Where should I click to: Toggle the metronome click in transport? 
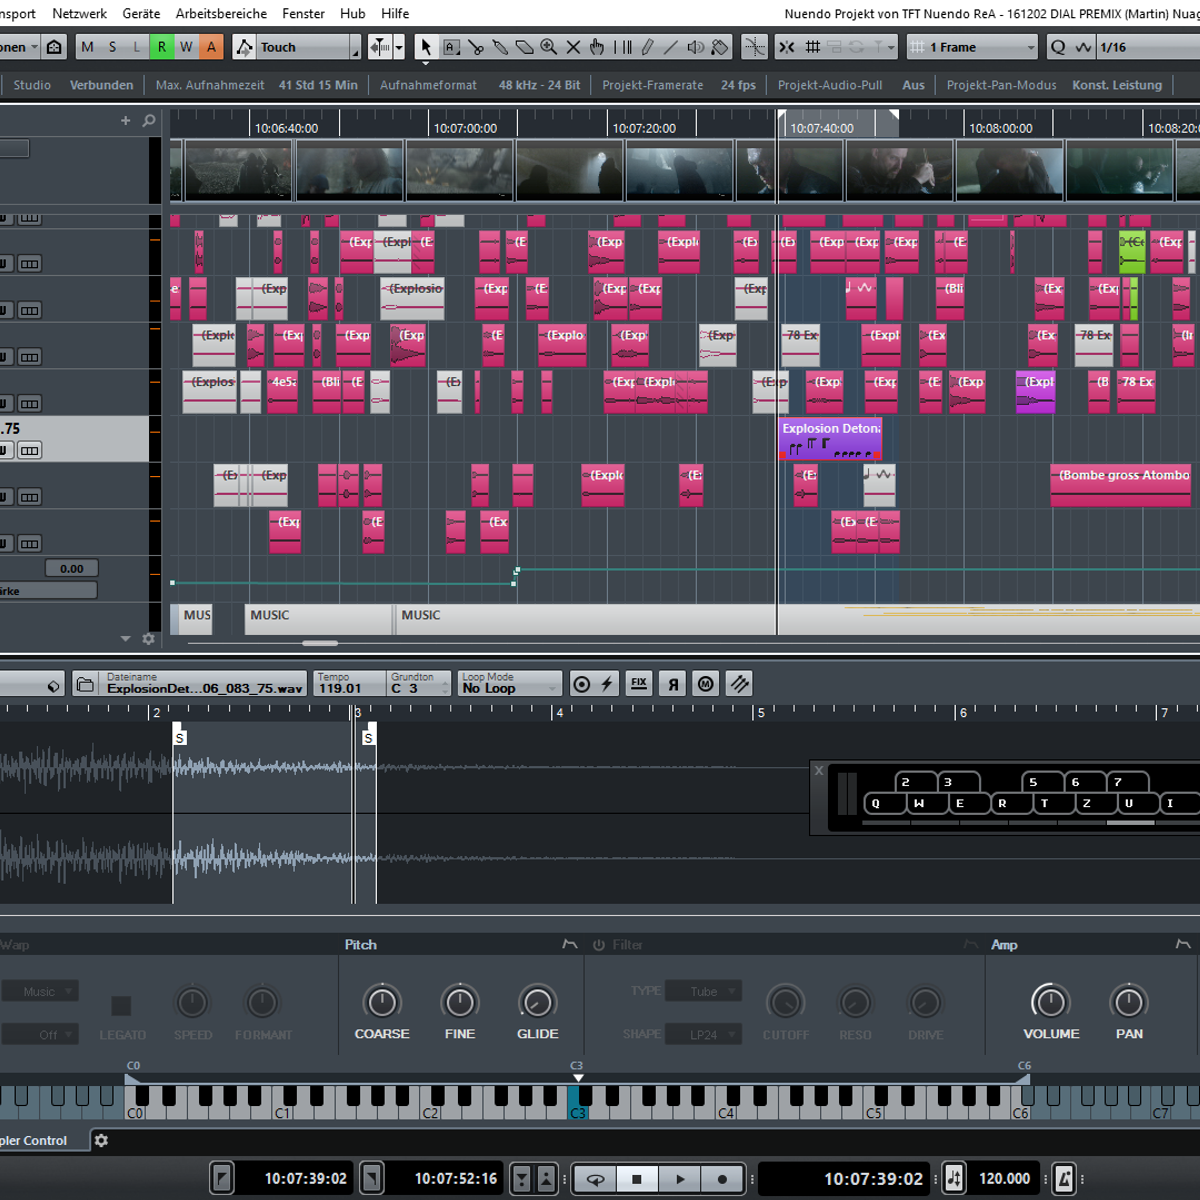(1064, 1179)
